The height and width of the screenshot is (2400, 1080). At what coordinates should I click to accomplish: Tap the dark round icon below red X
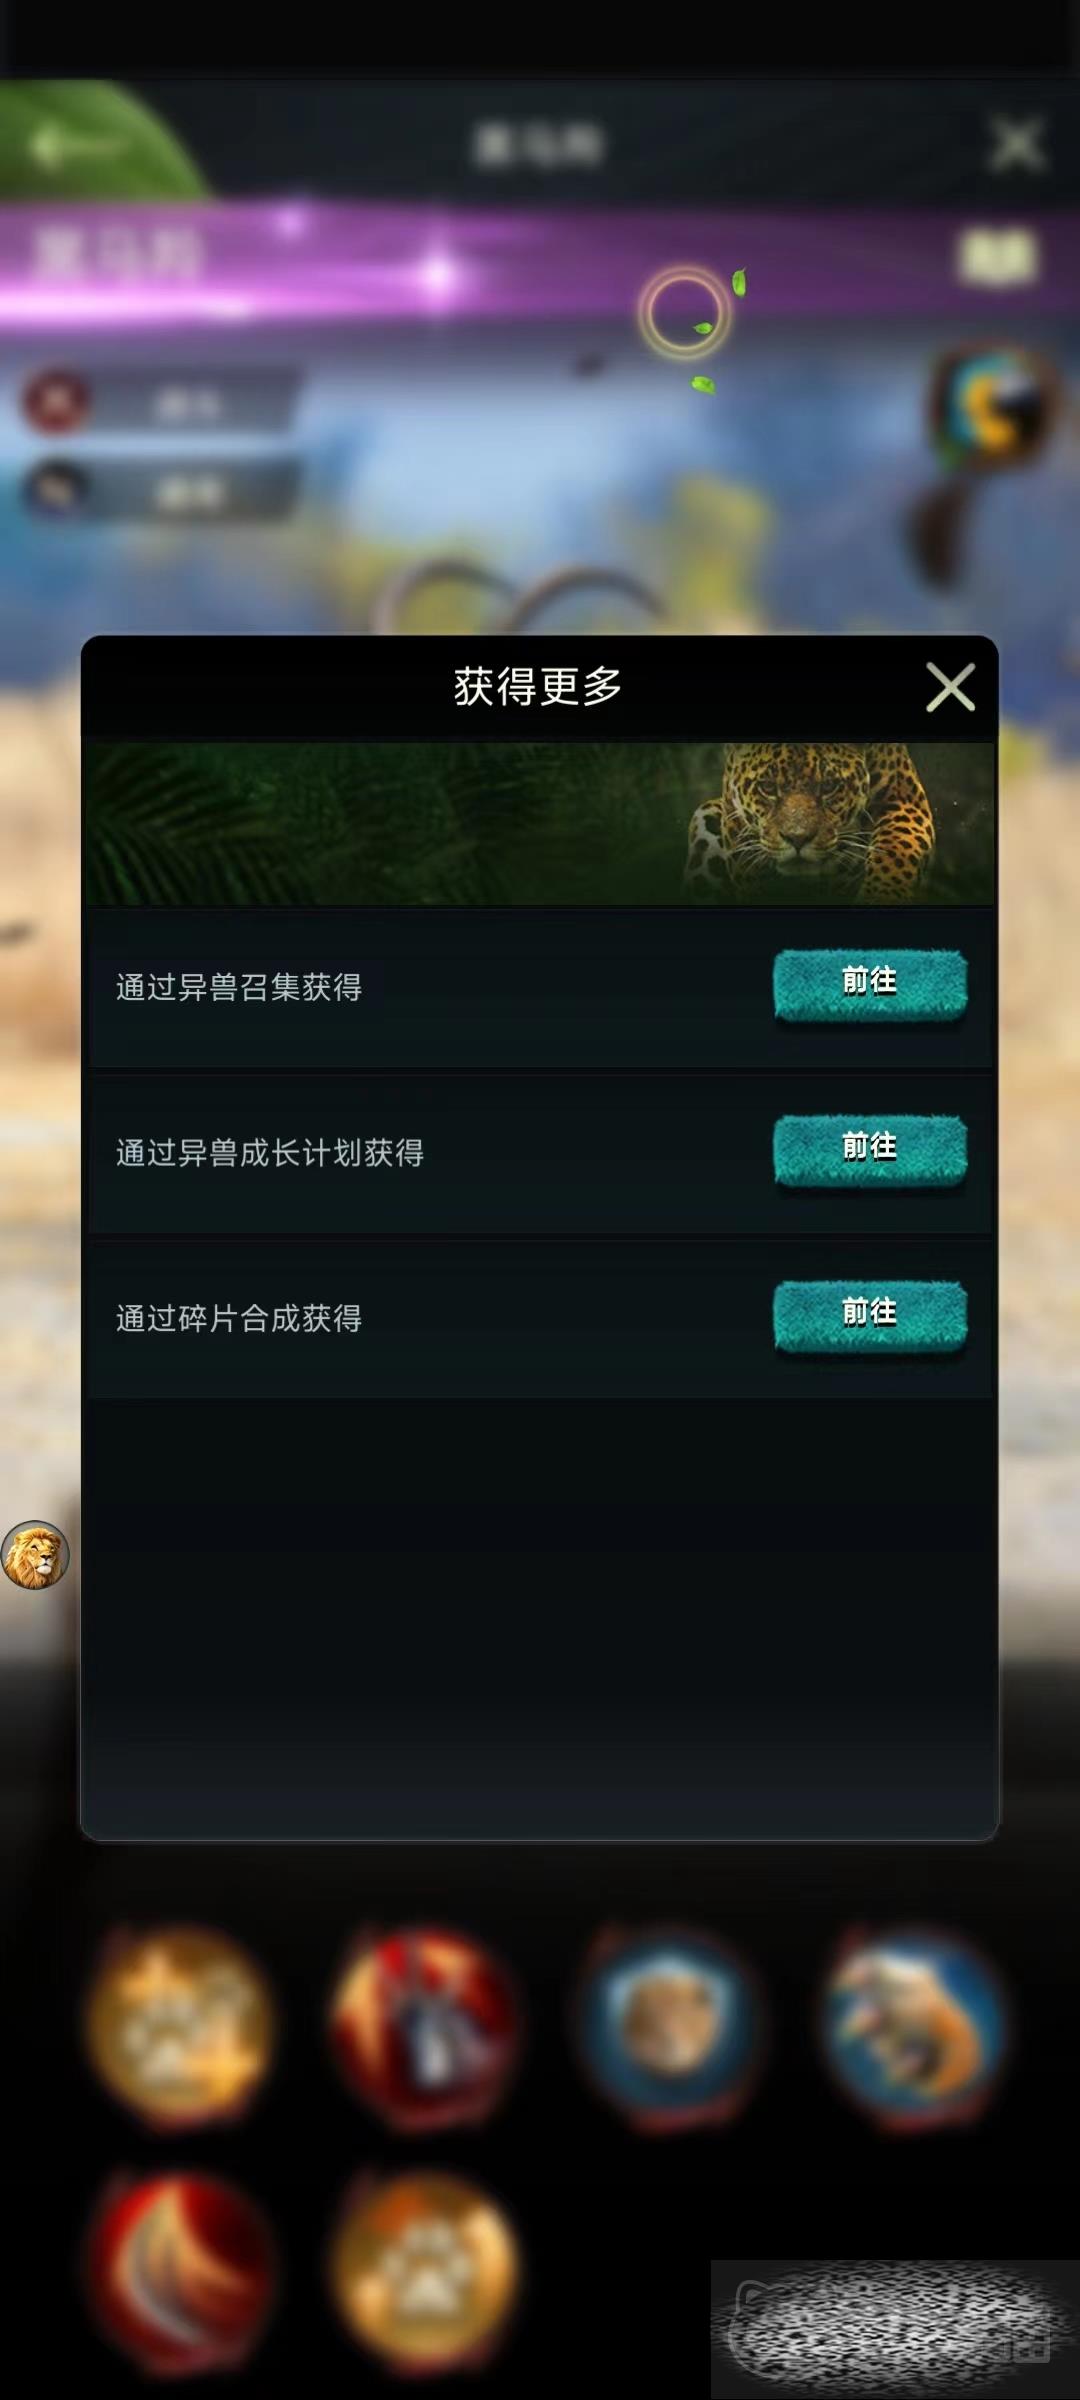tap(57, 490)
